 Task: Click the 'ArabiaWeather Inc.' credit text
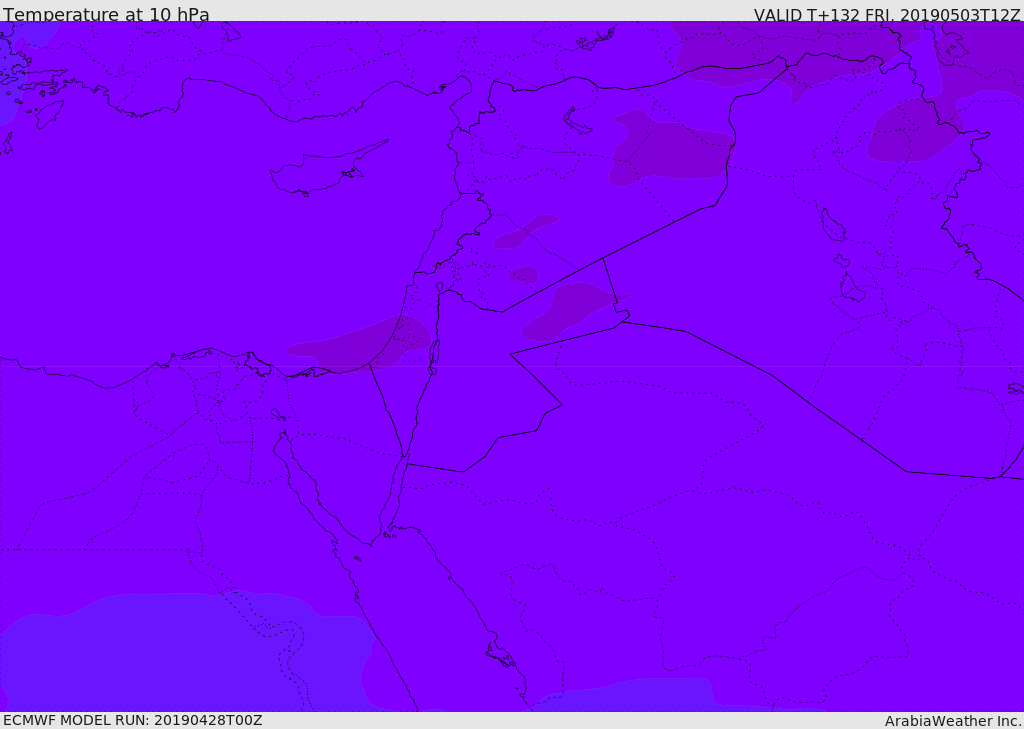[x=953, y=721]
